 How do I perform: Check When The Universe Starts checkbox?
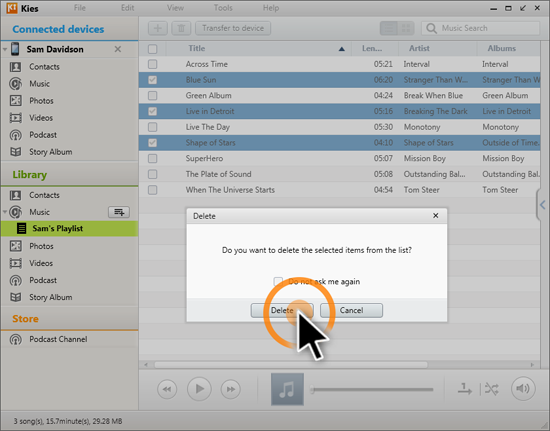click(x=153, y=190)
